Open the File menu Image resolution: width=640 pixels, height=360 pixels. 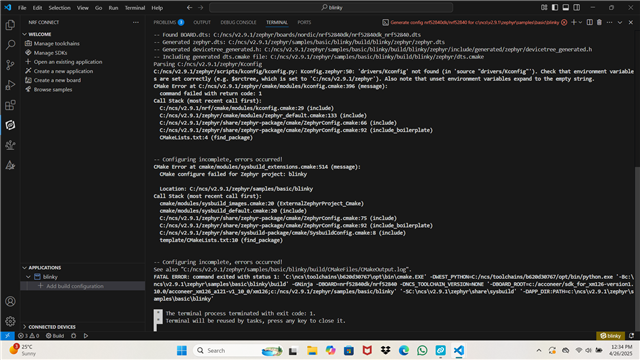coord(22,8)
